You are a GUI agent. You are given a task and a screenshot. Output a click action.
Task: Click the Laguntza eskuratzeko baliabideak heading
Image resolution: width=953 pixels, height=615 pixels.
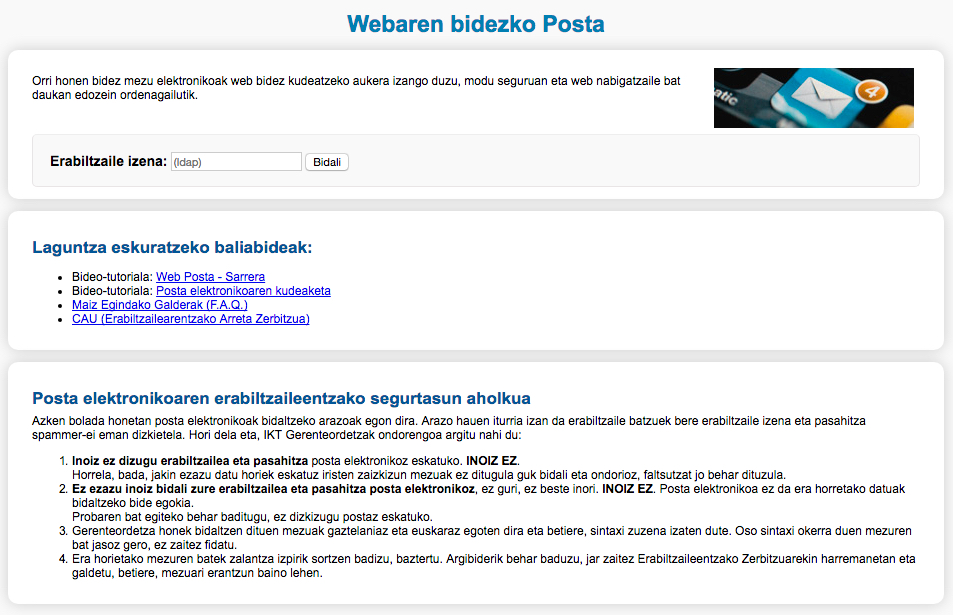point(172,247)
